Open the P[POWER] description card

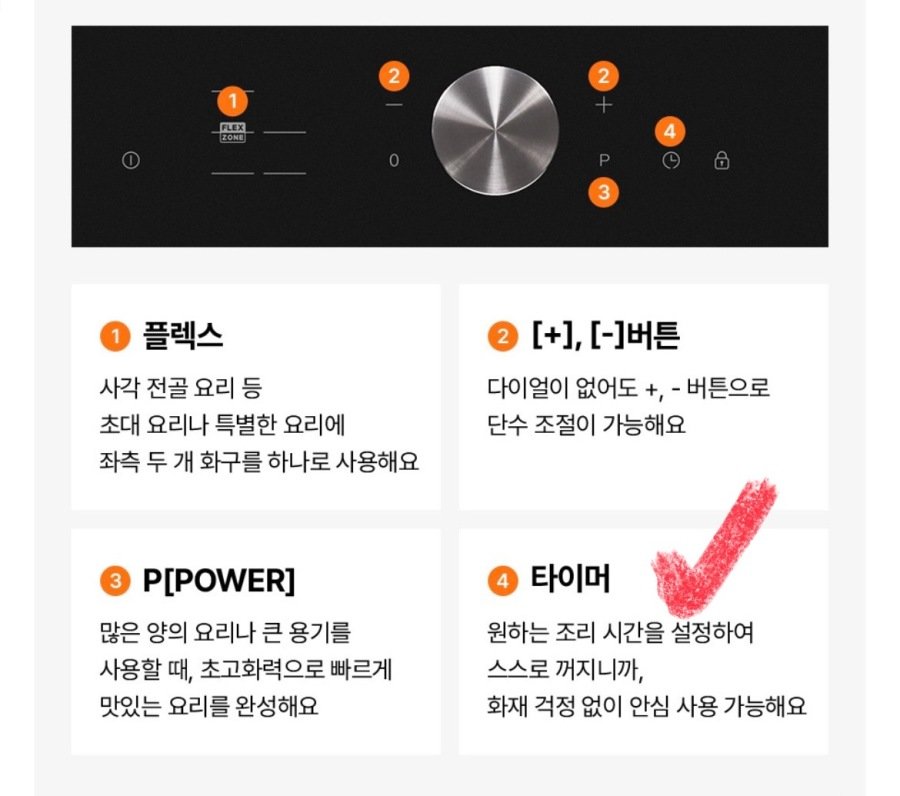(256, 642)
